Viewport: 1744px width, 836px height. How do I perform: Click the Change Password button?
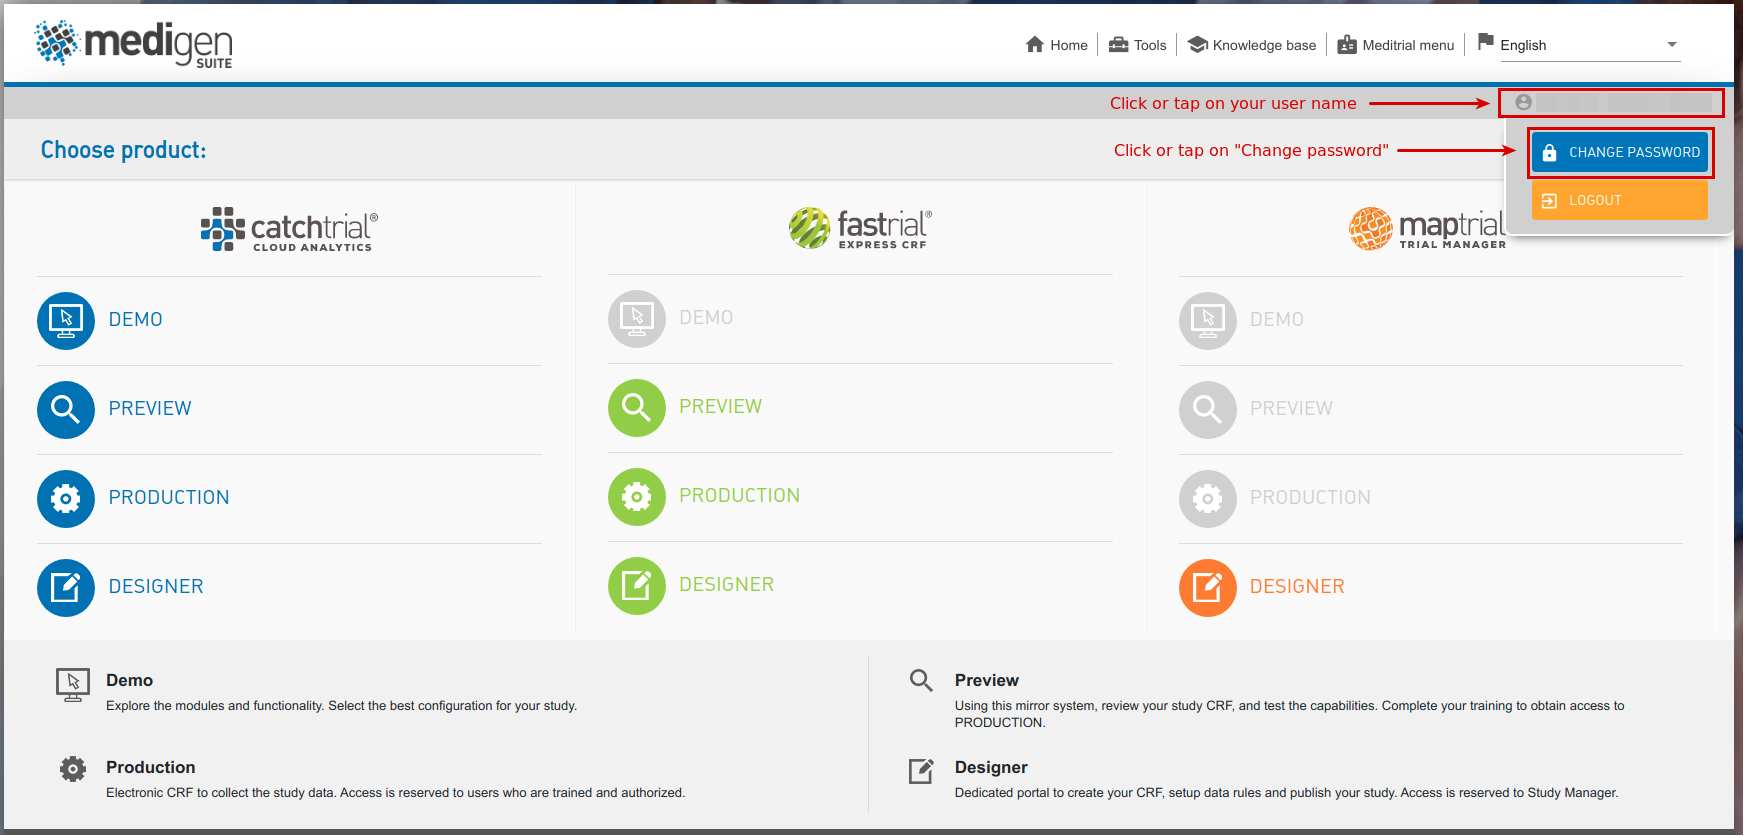tap(1620, 152)
